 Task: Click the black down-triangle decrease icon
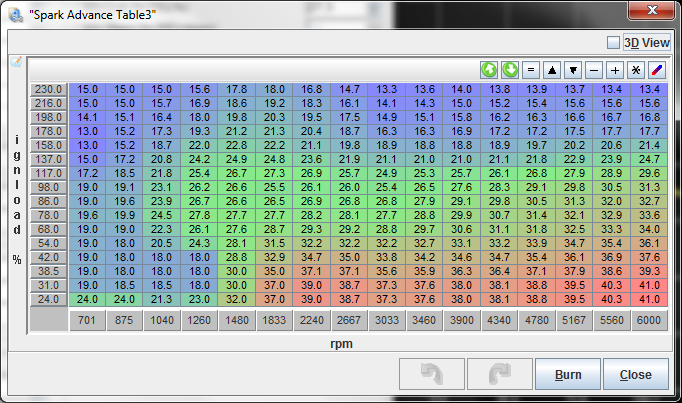pyautogui.click(x=573, y=70)
